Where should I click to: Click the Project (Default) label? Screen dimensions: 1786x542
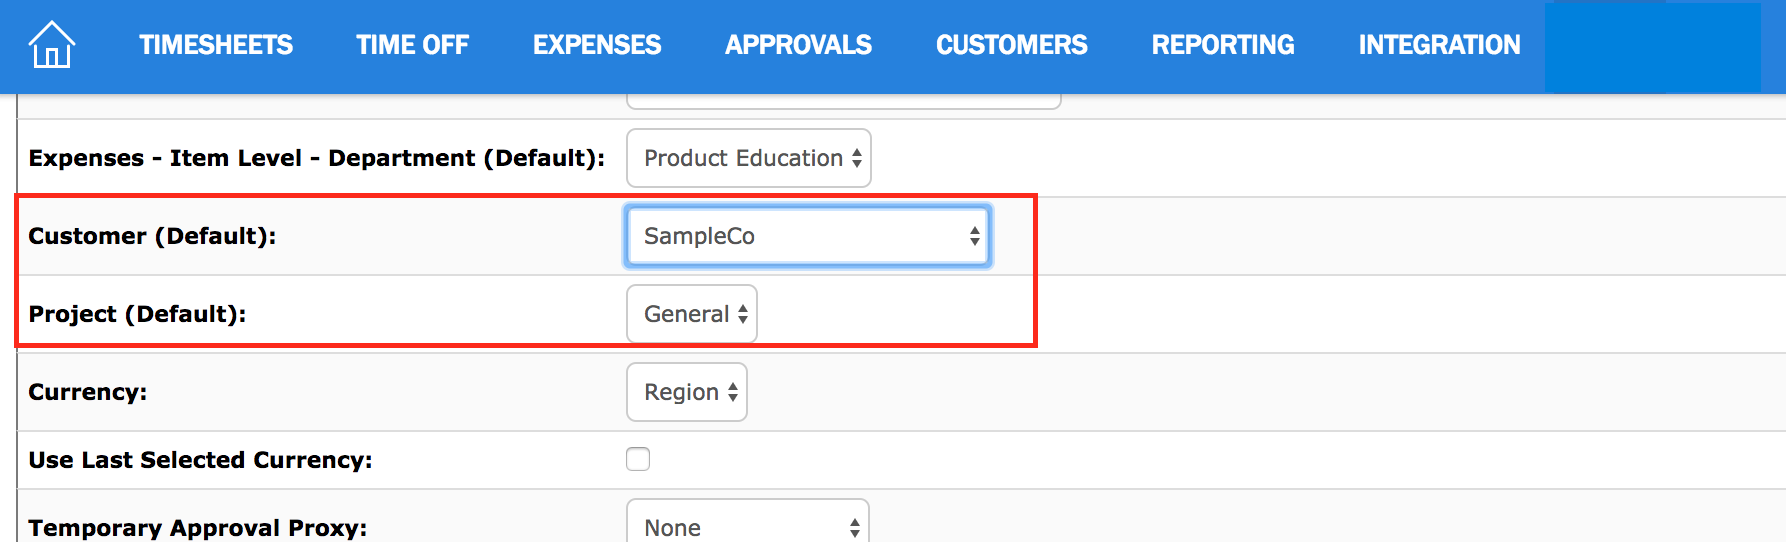click(137, 314)
